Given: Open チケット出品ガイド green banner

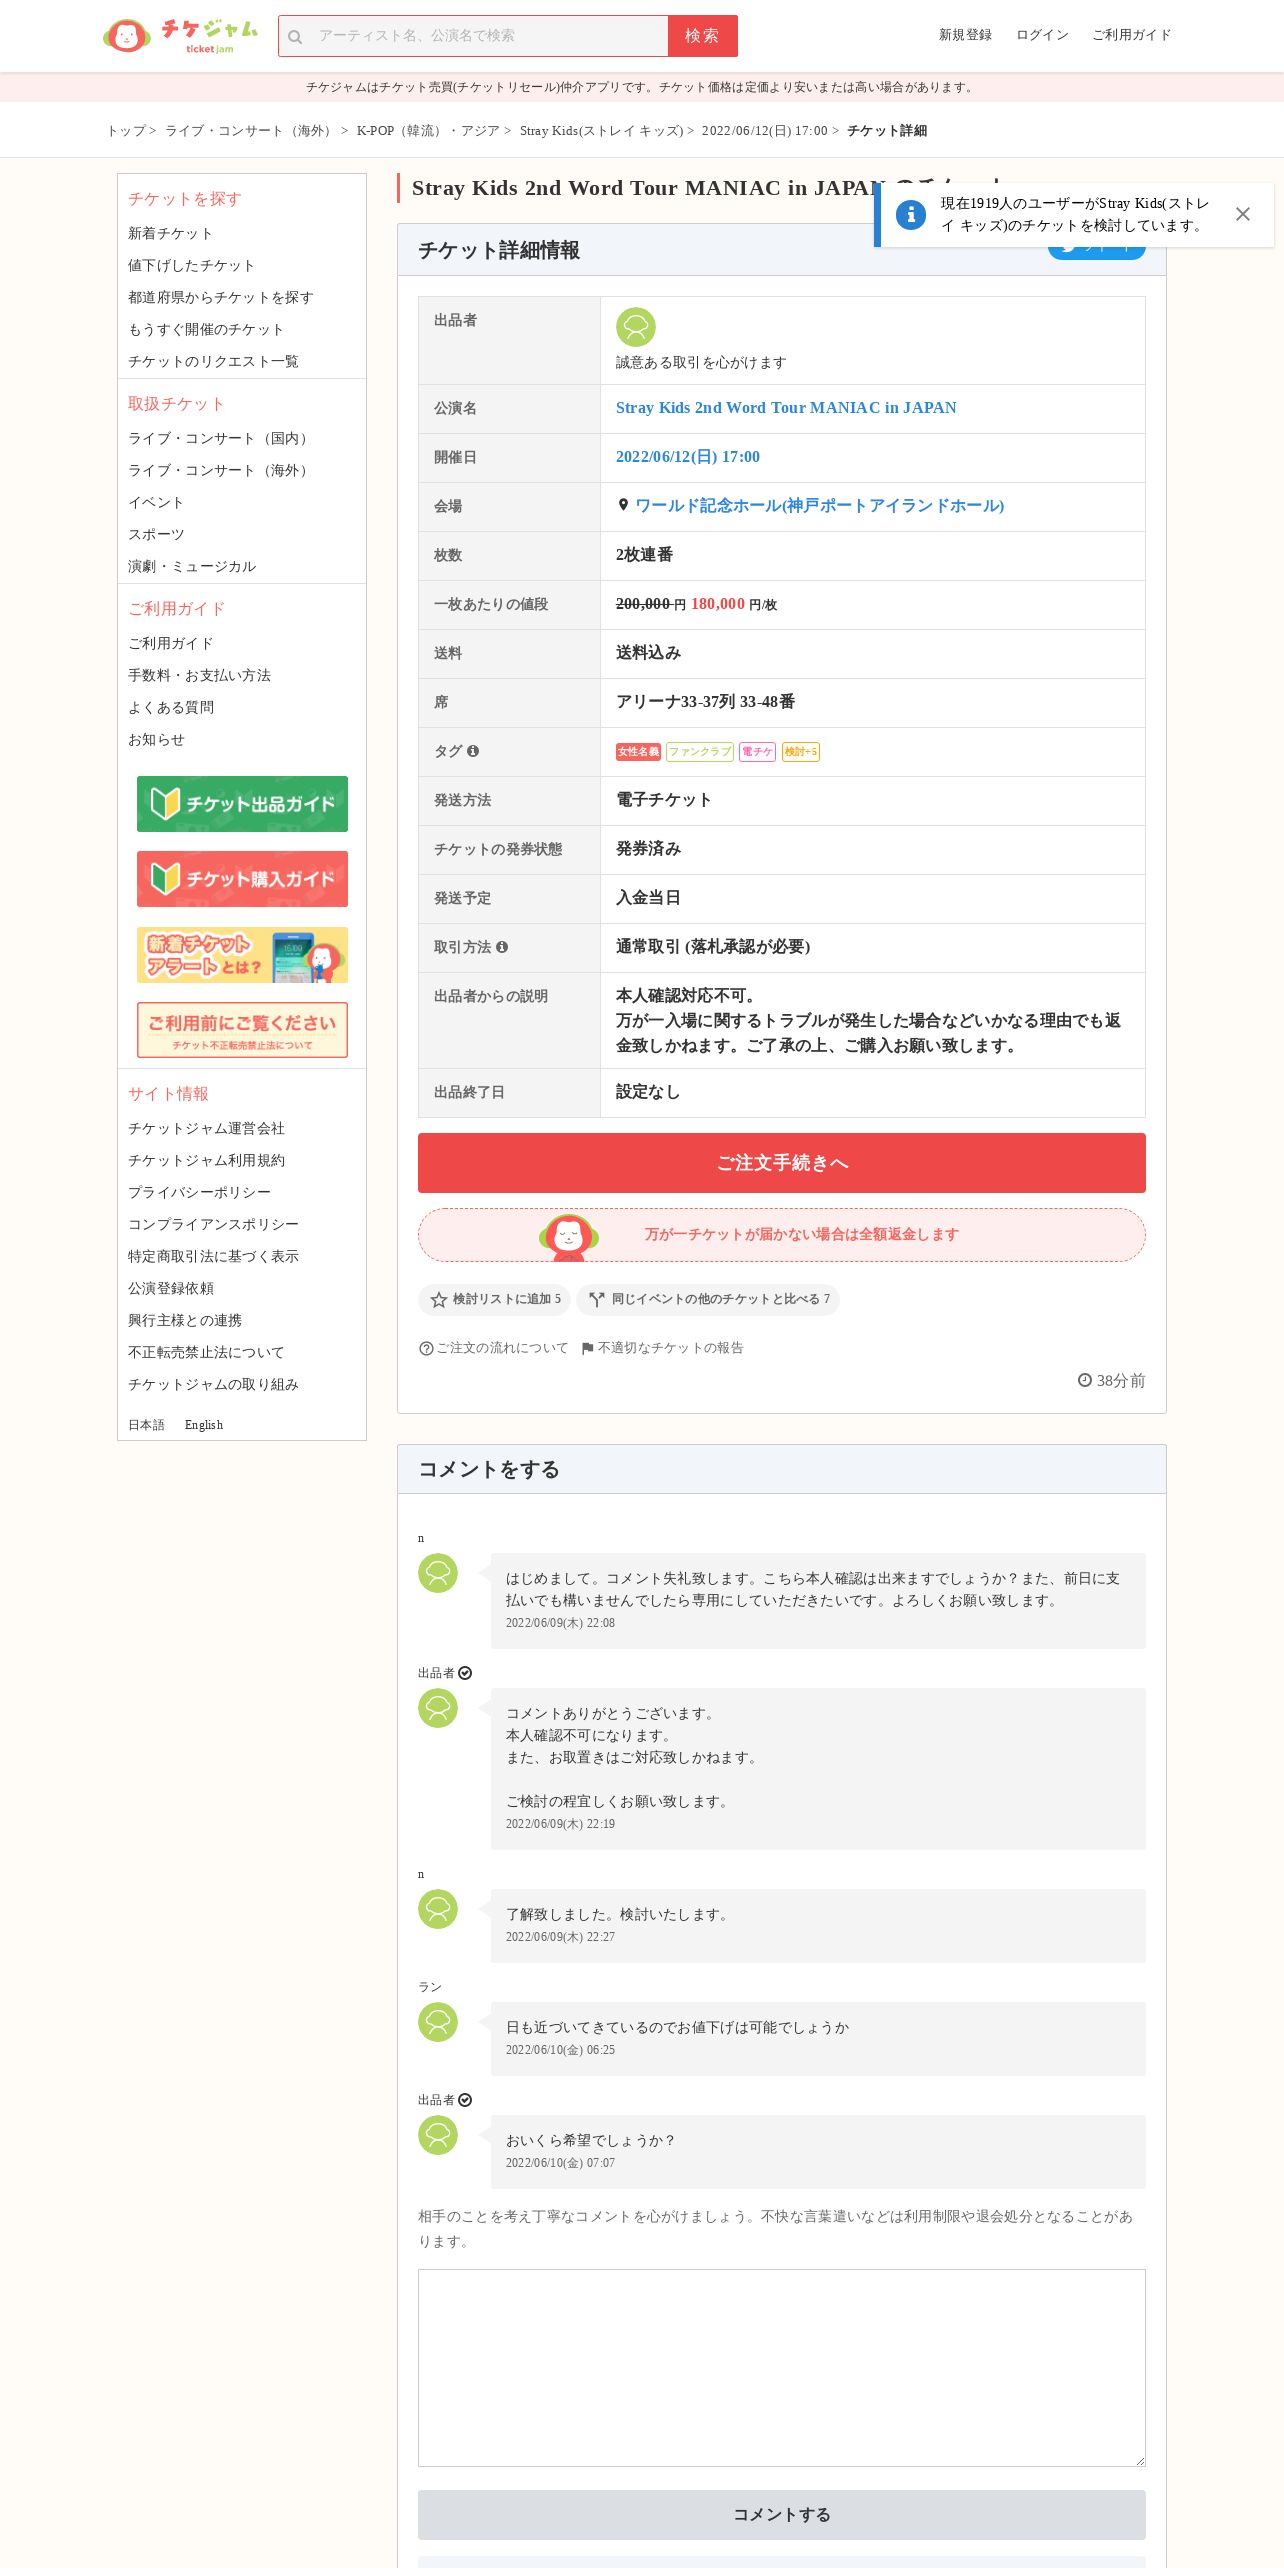Looking at the screenshot, I should (x=242, y=804).
